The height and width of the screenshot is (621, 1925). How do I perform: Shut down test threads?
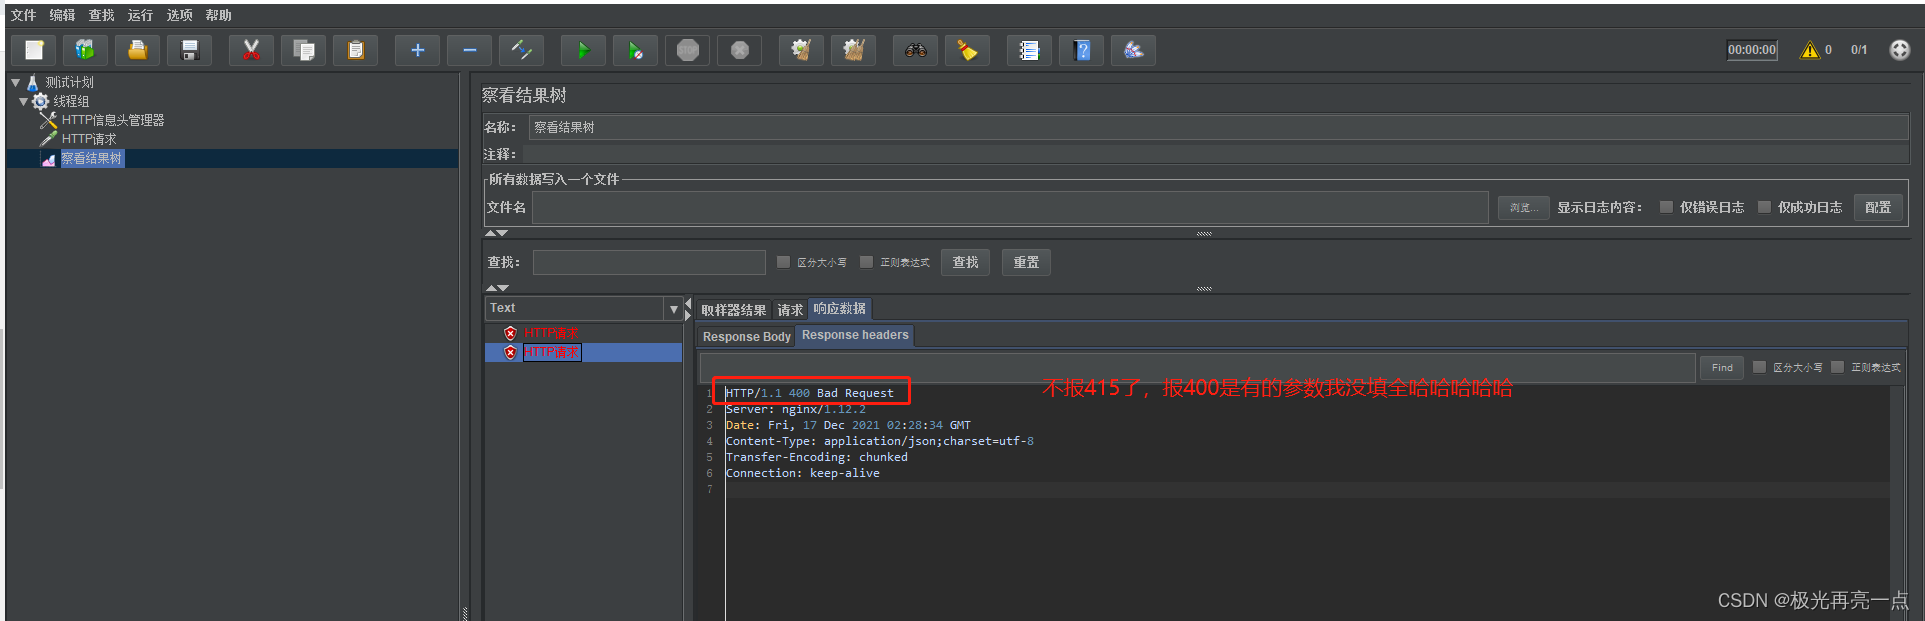740,50
